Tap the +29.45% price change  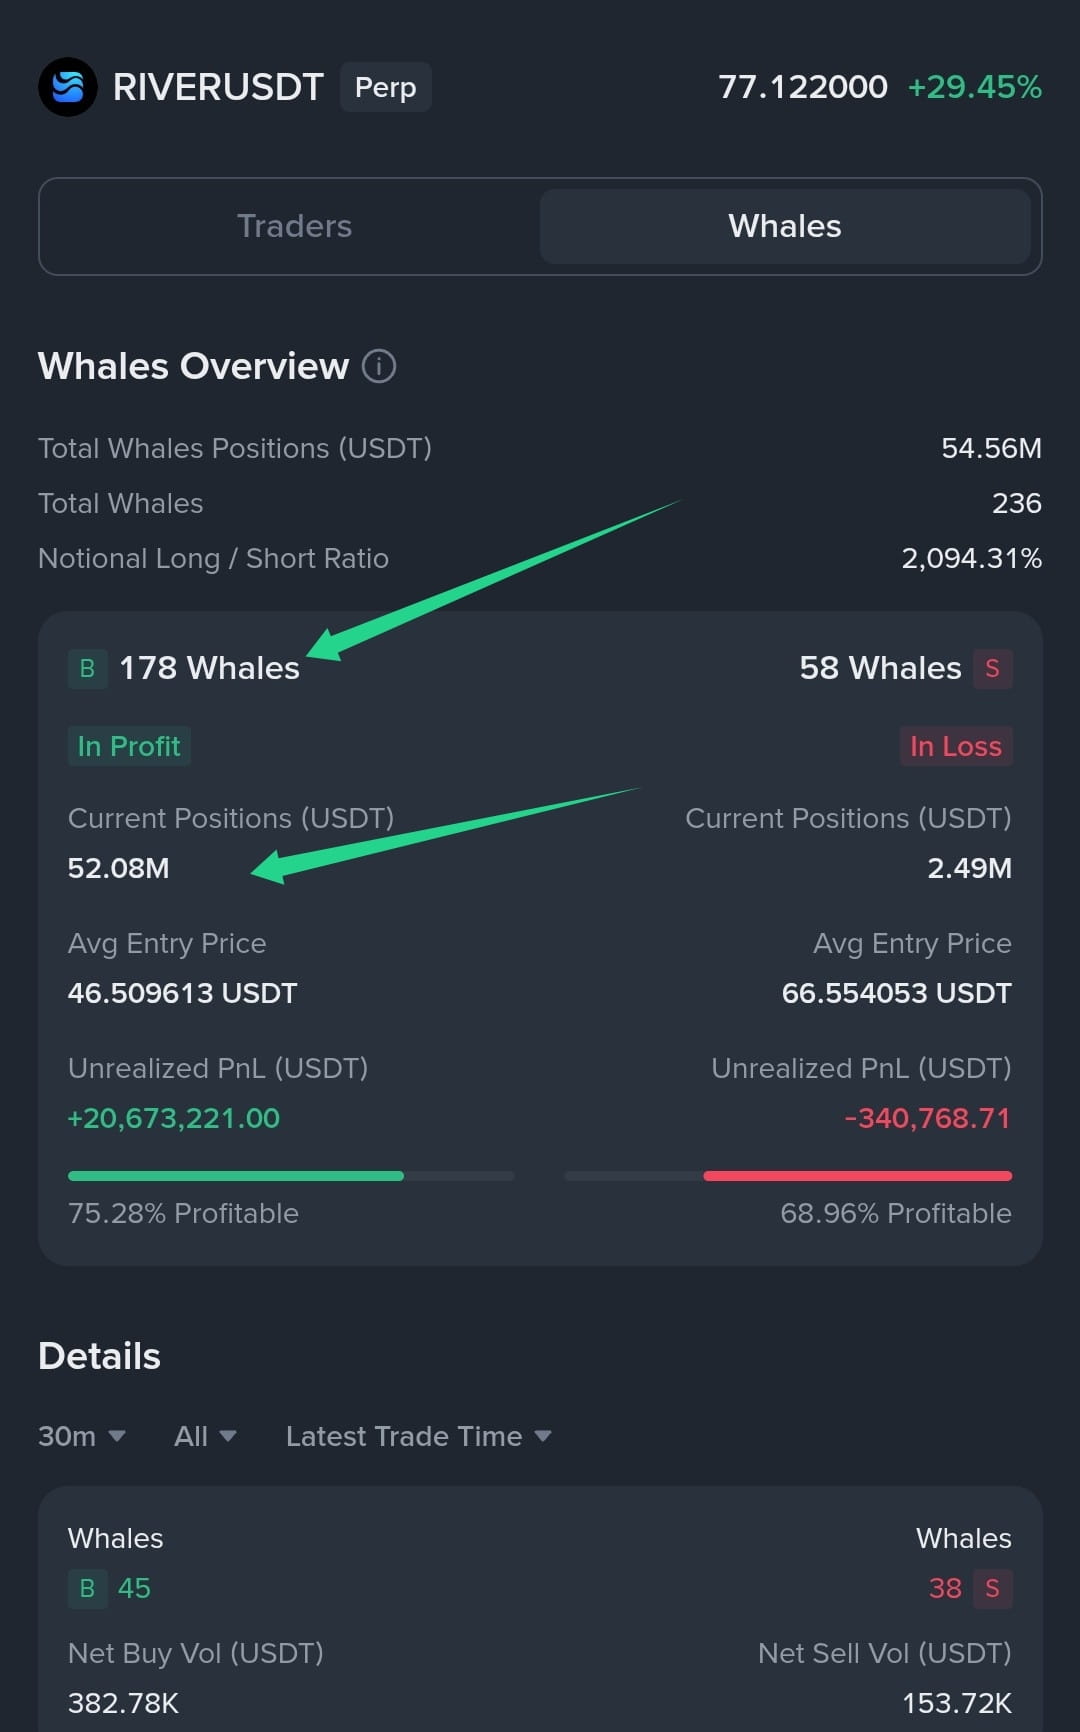(x=975, y=87)
